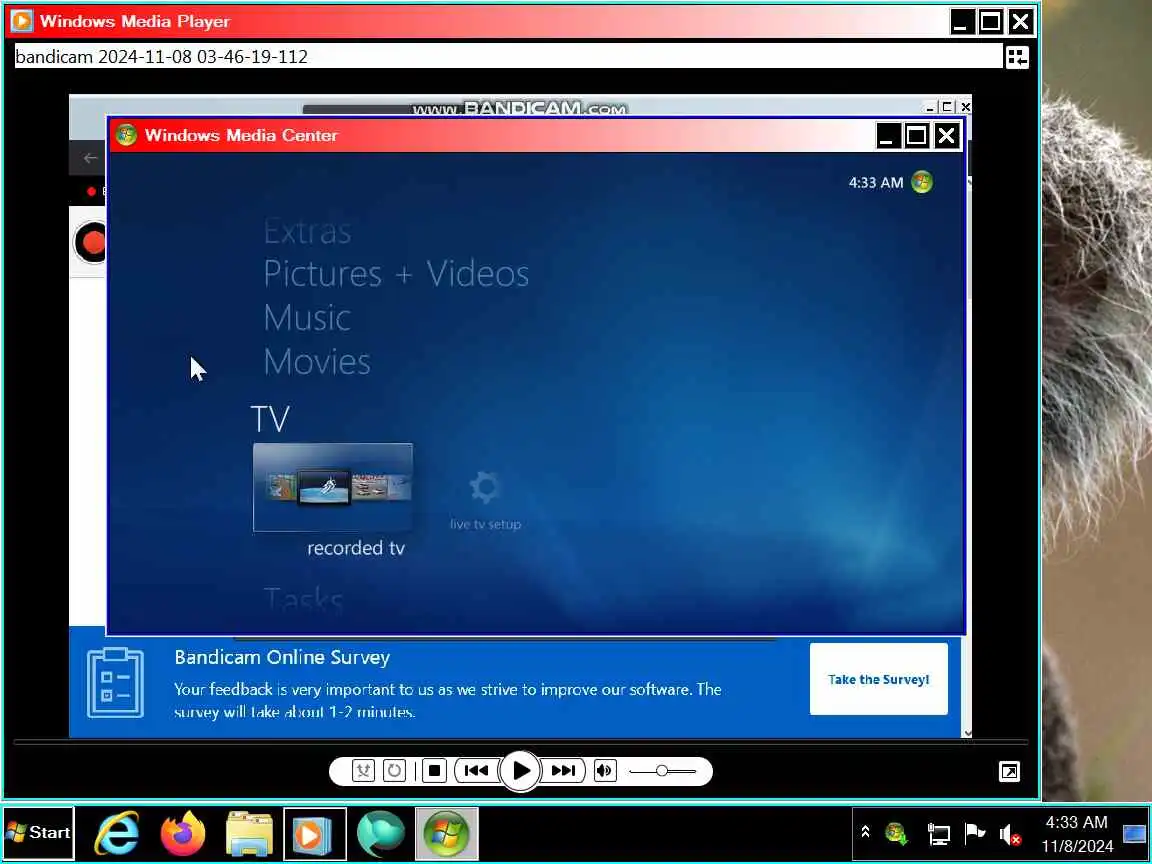
Task: Click the Bandicam window back arrow
Action: (90, 158)
